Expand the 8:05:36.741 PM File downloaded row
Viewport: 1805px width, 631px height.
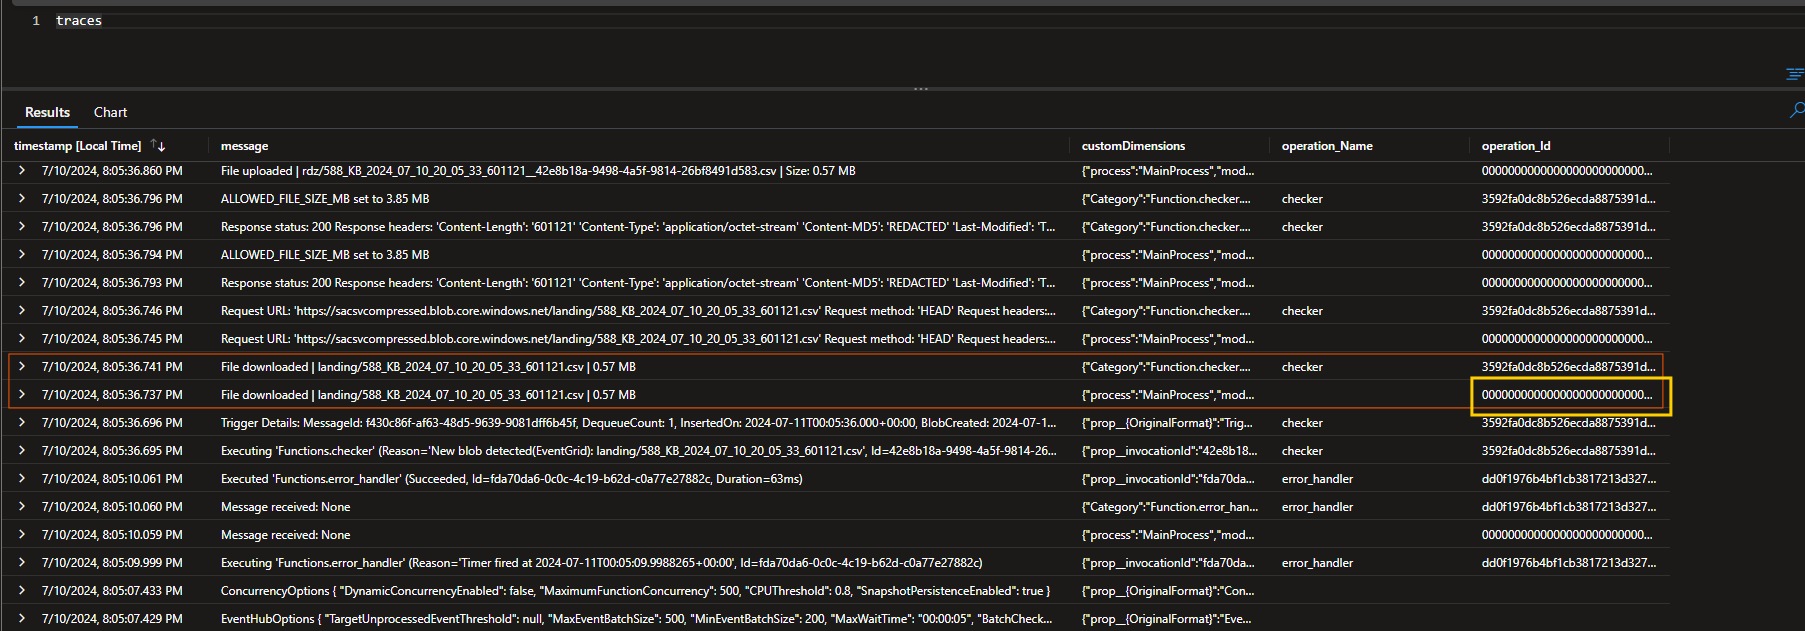coord(22,367)
